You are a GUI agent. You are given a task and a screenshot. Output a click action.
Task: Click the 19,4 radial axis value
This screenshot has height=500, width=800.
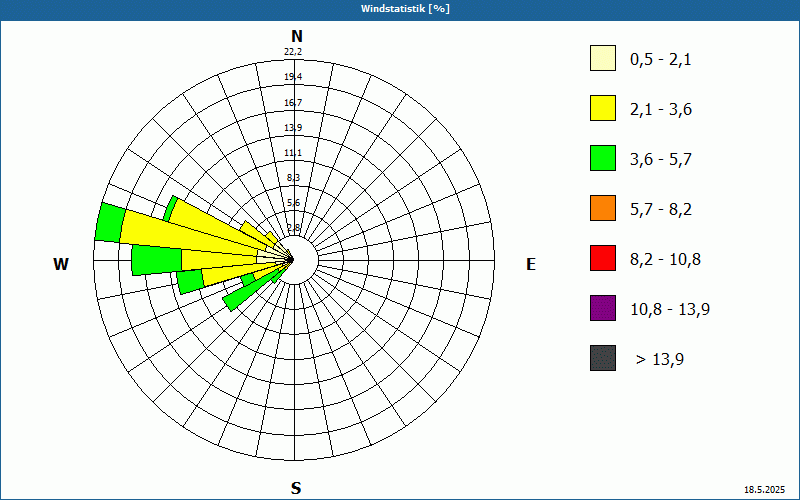tap(293, 77)
